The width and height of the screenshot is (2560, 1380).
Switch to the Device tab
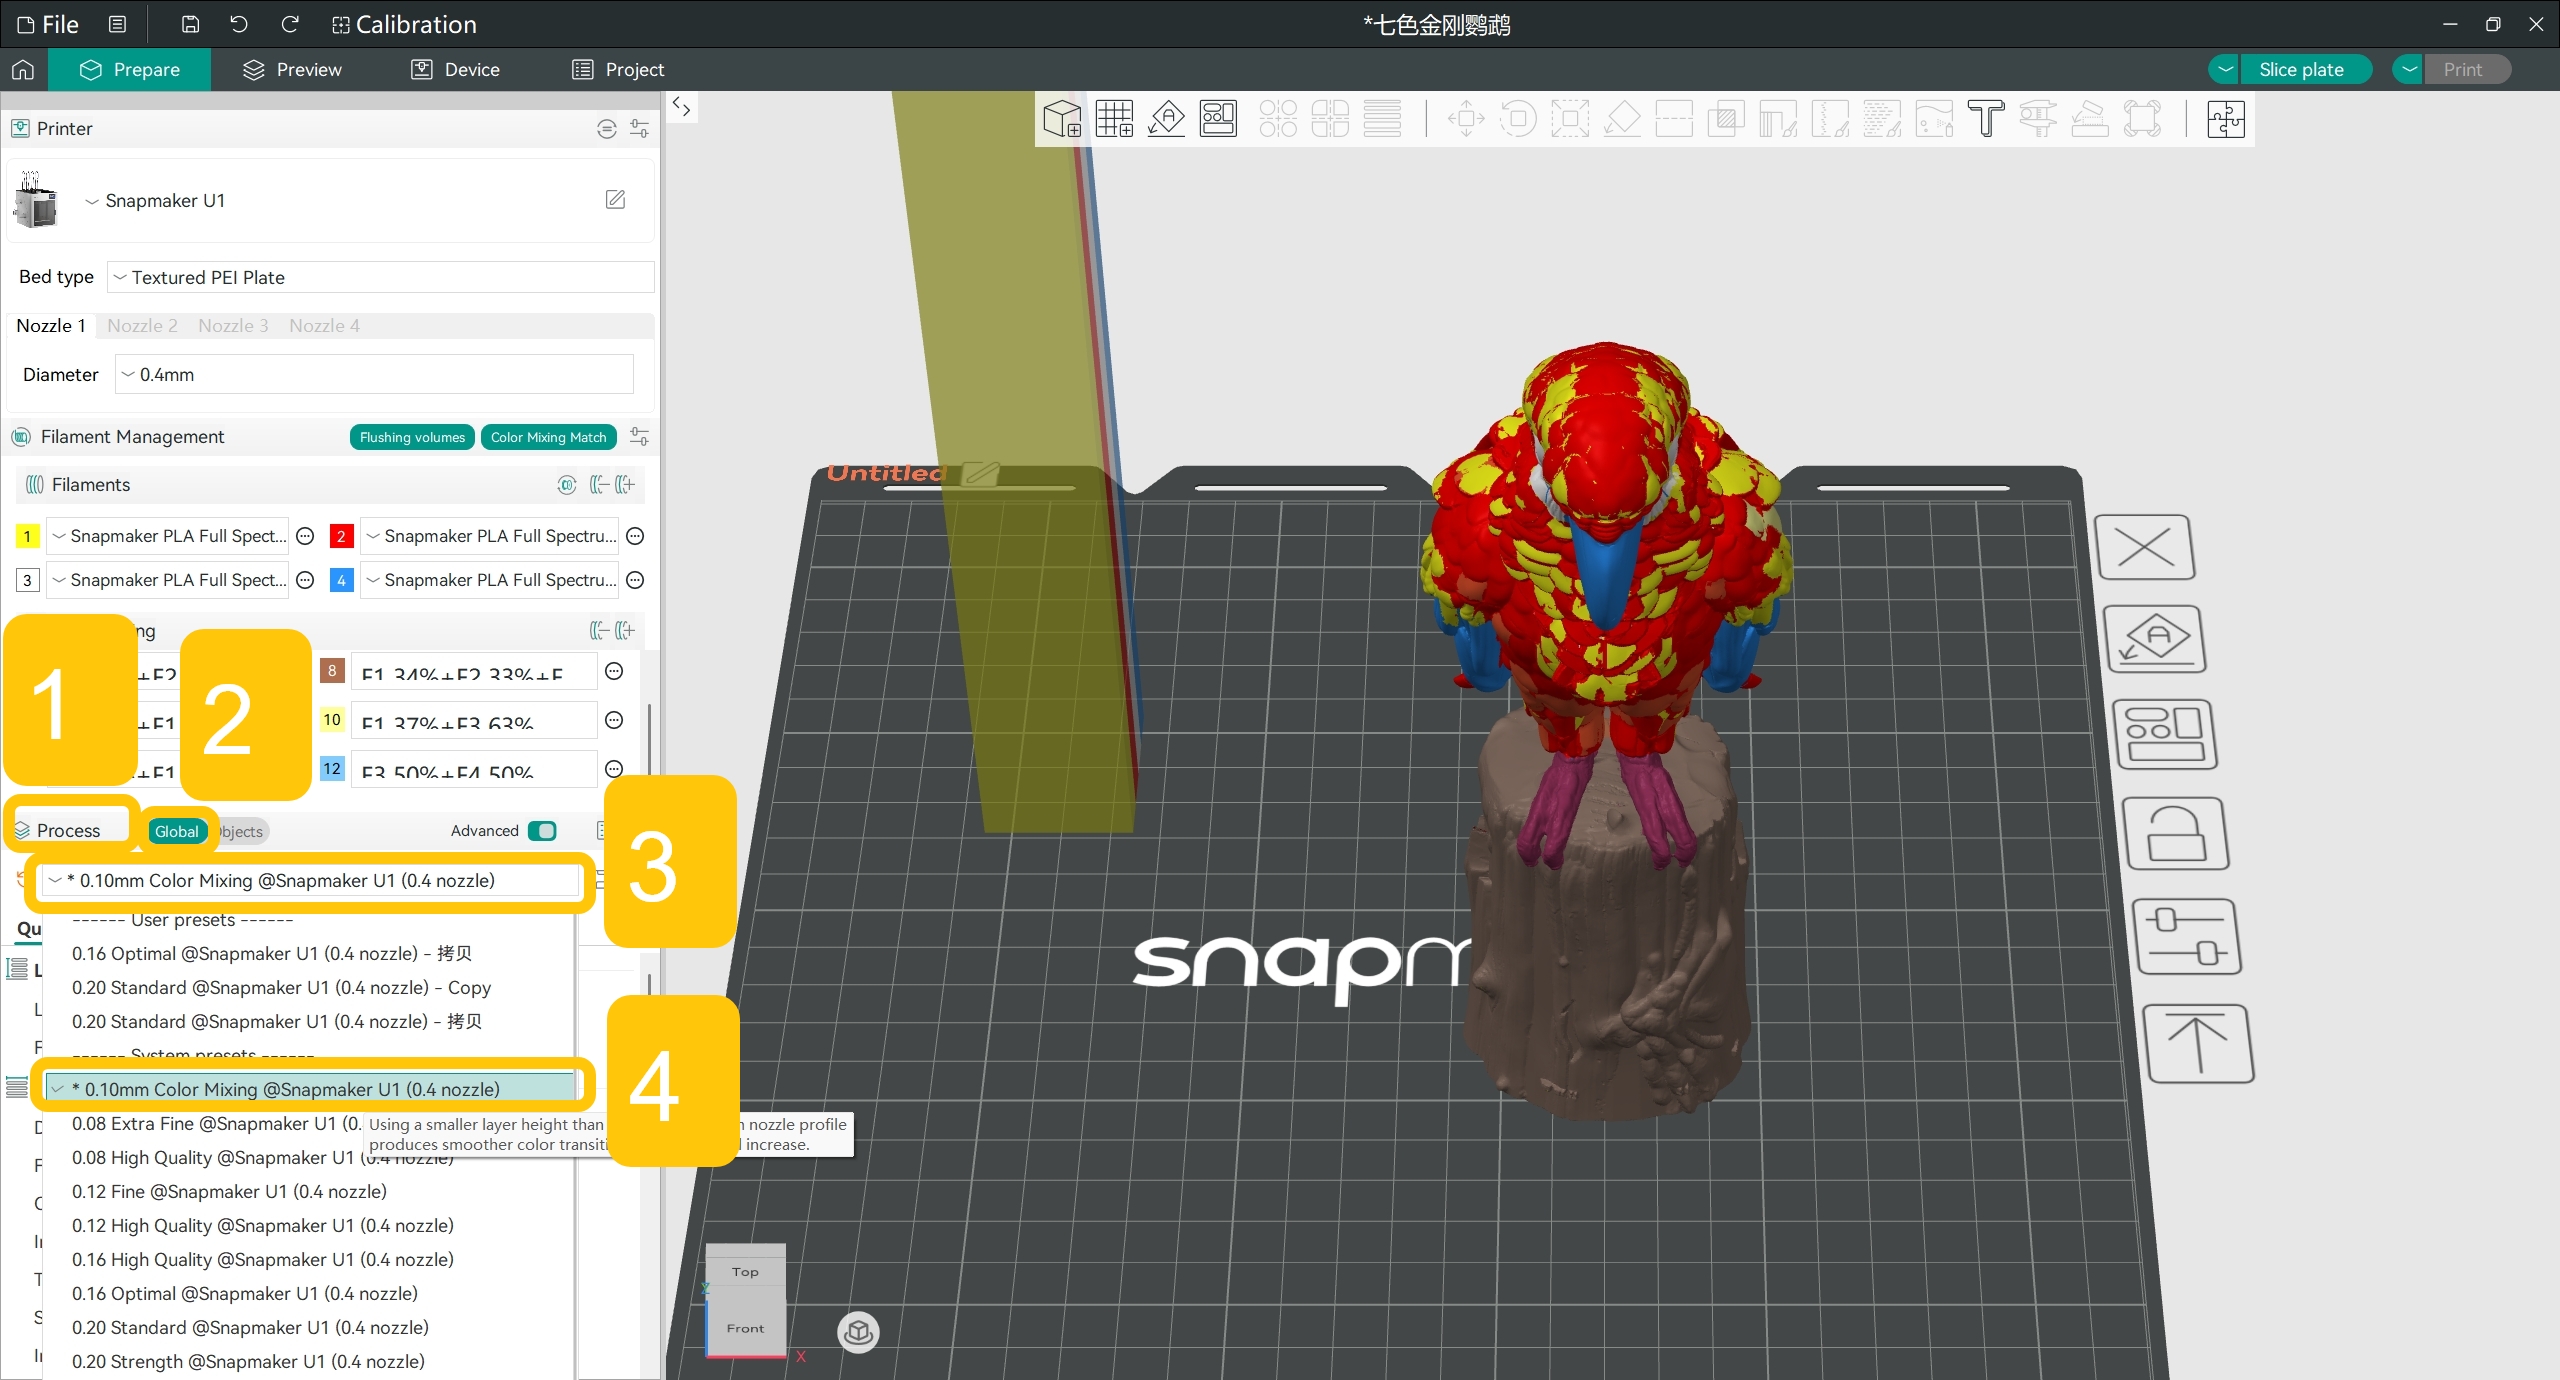coord(455,70)
